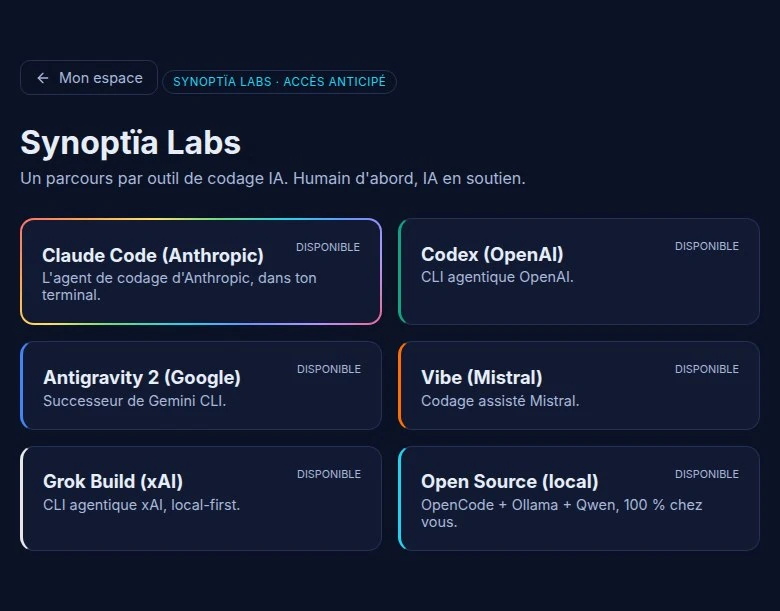Click the DISPONIBLE status on Open Source card
Screen dimensions: 780x611
(707, 474)
